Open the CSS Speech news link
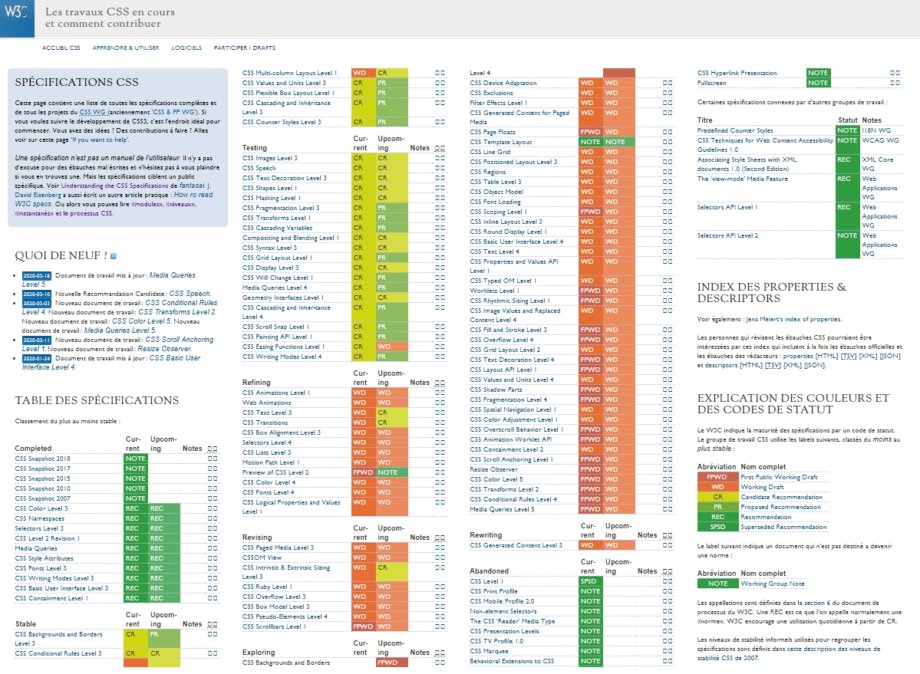Screen dimensions: 920x674 (190, 293)
